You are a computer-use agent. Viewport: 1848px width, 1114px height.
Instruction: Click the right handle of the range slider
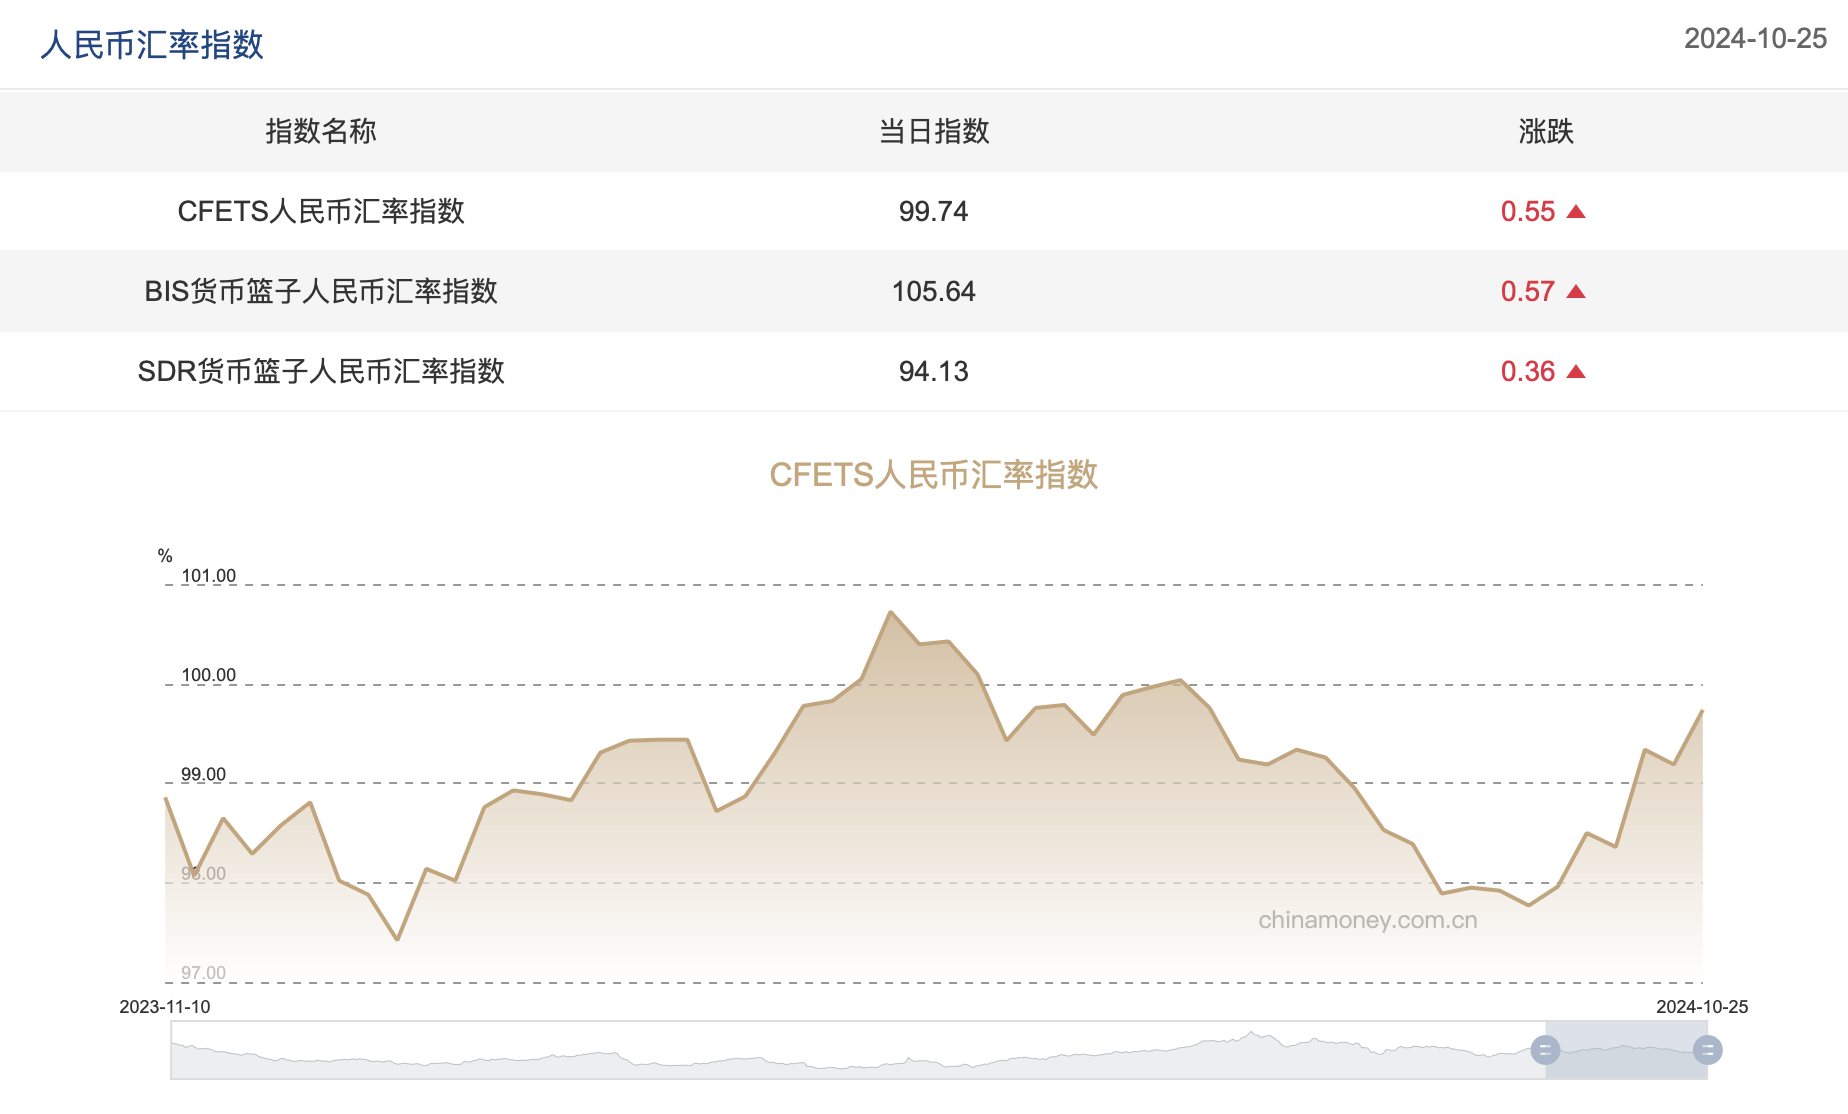(x=1707, y=1050)
